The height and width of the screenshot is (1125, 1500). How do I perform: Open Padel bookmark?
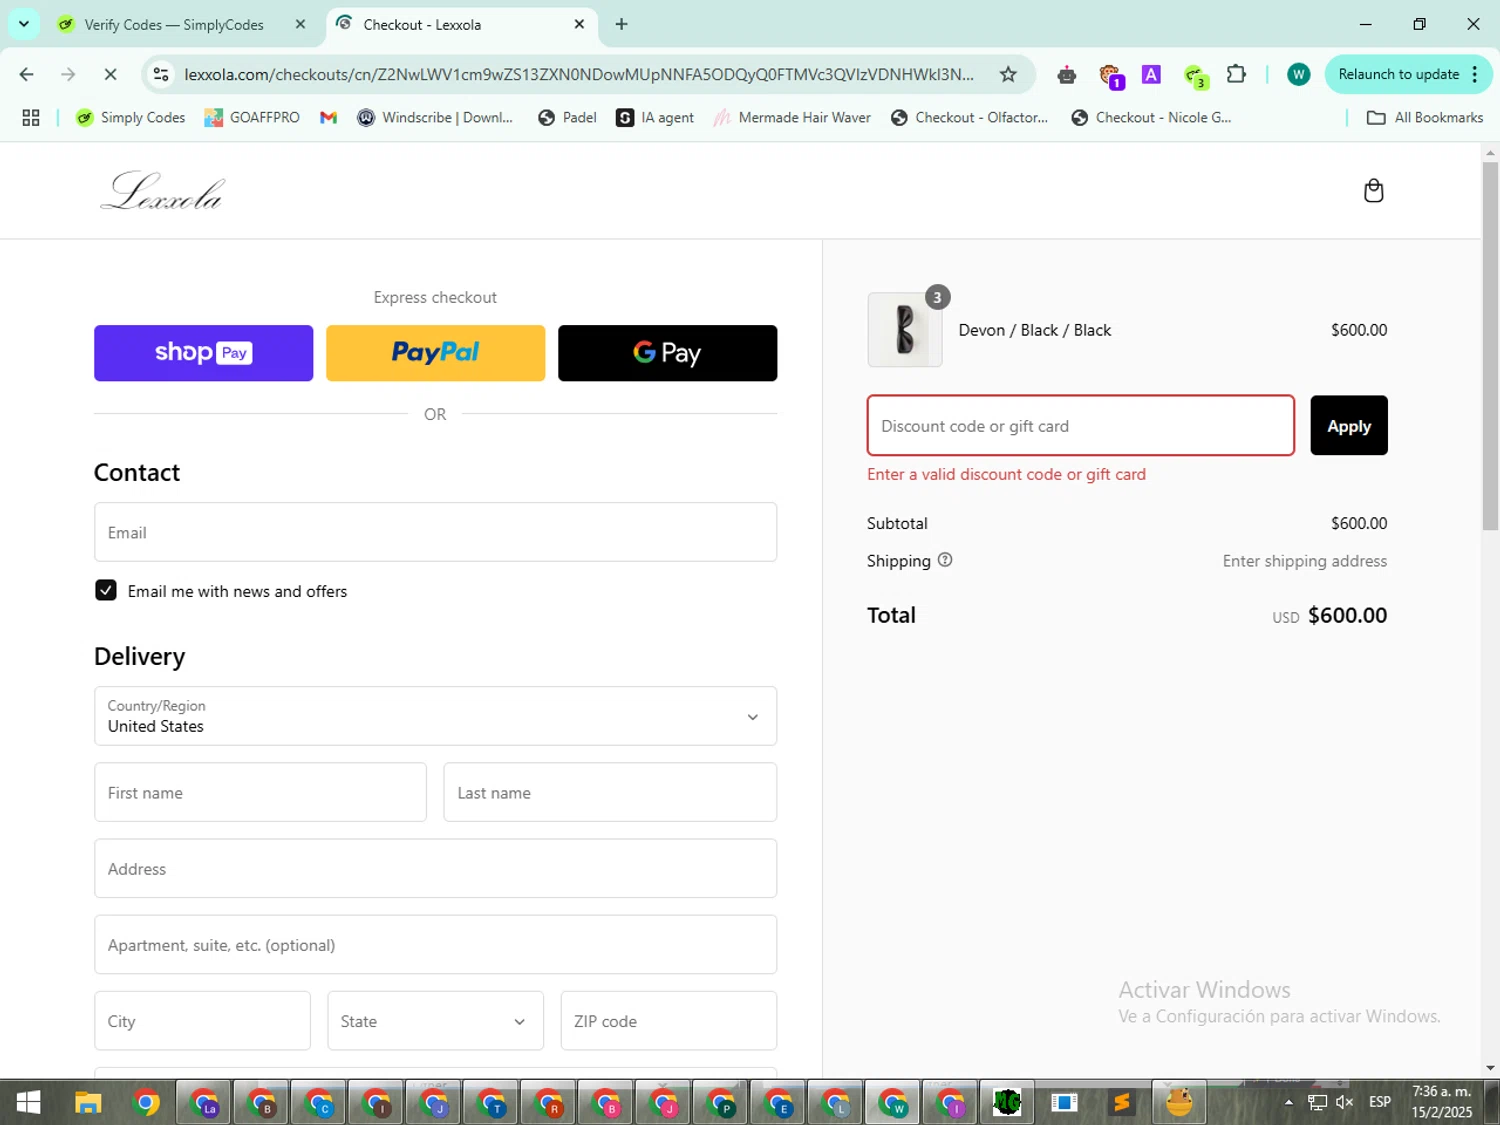pos(567,118)
